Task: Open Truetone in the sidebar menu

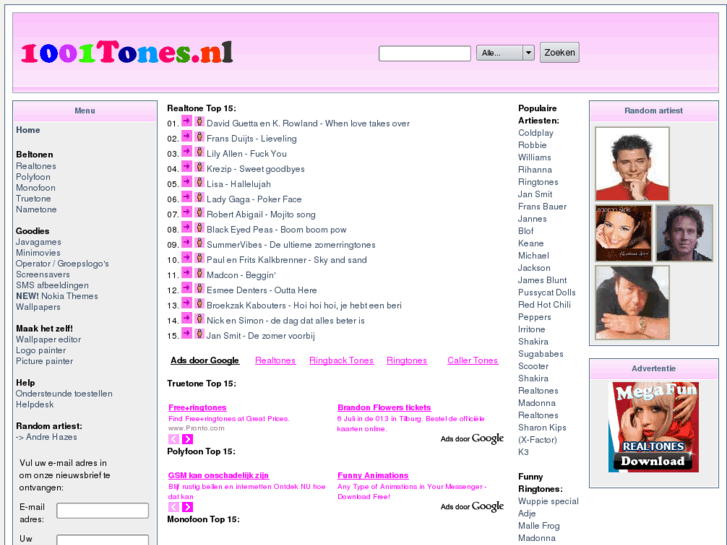Action: click(x=33, y=199)
